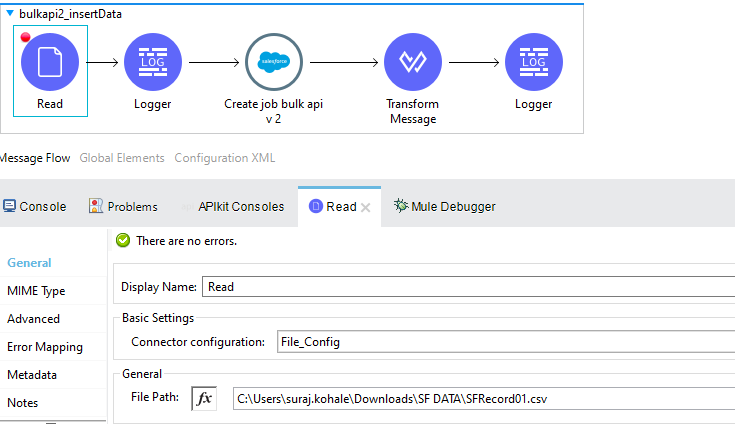Viewport: 735px width, 424px height.
Task: Select the Transform Message component icon
Action: click(x=412, y=61)
